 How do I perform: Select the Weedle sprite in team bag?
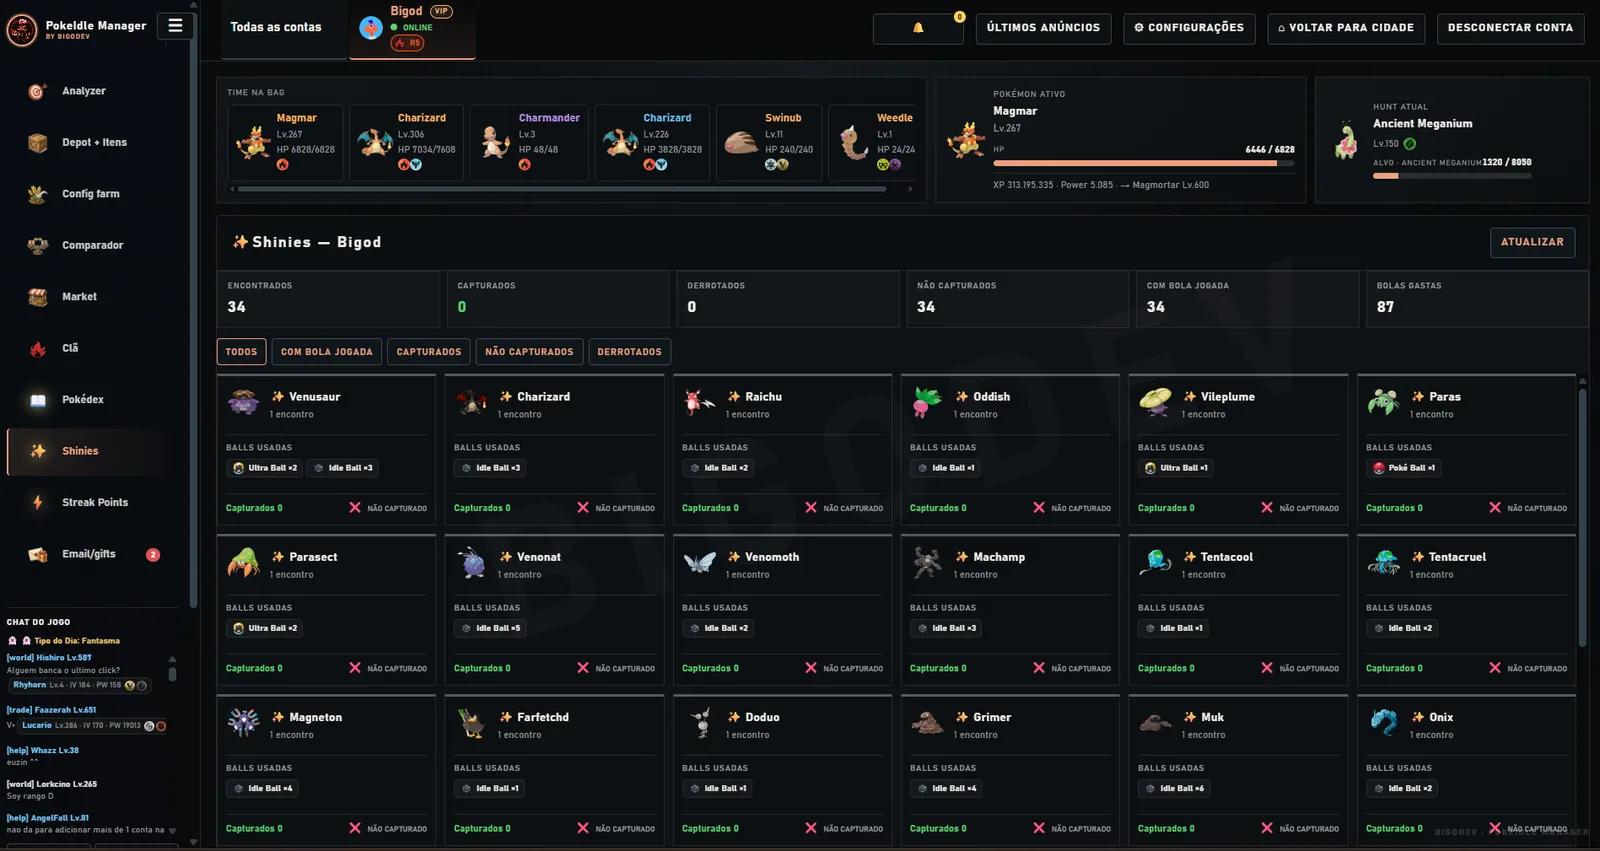(854, 143)
